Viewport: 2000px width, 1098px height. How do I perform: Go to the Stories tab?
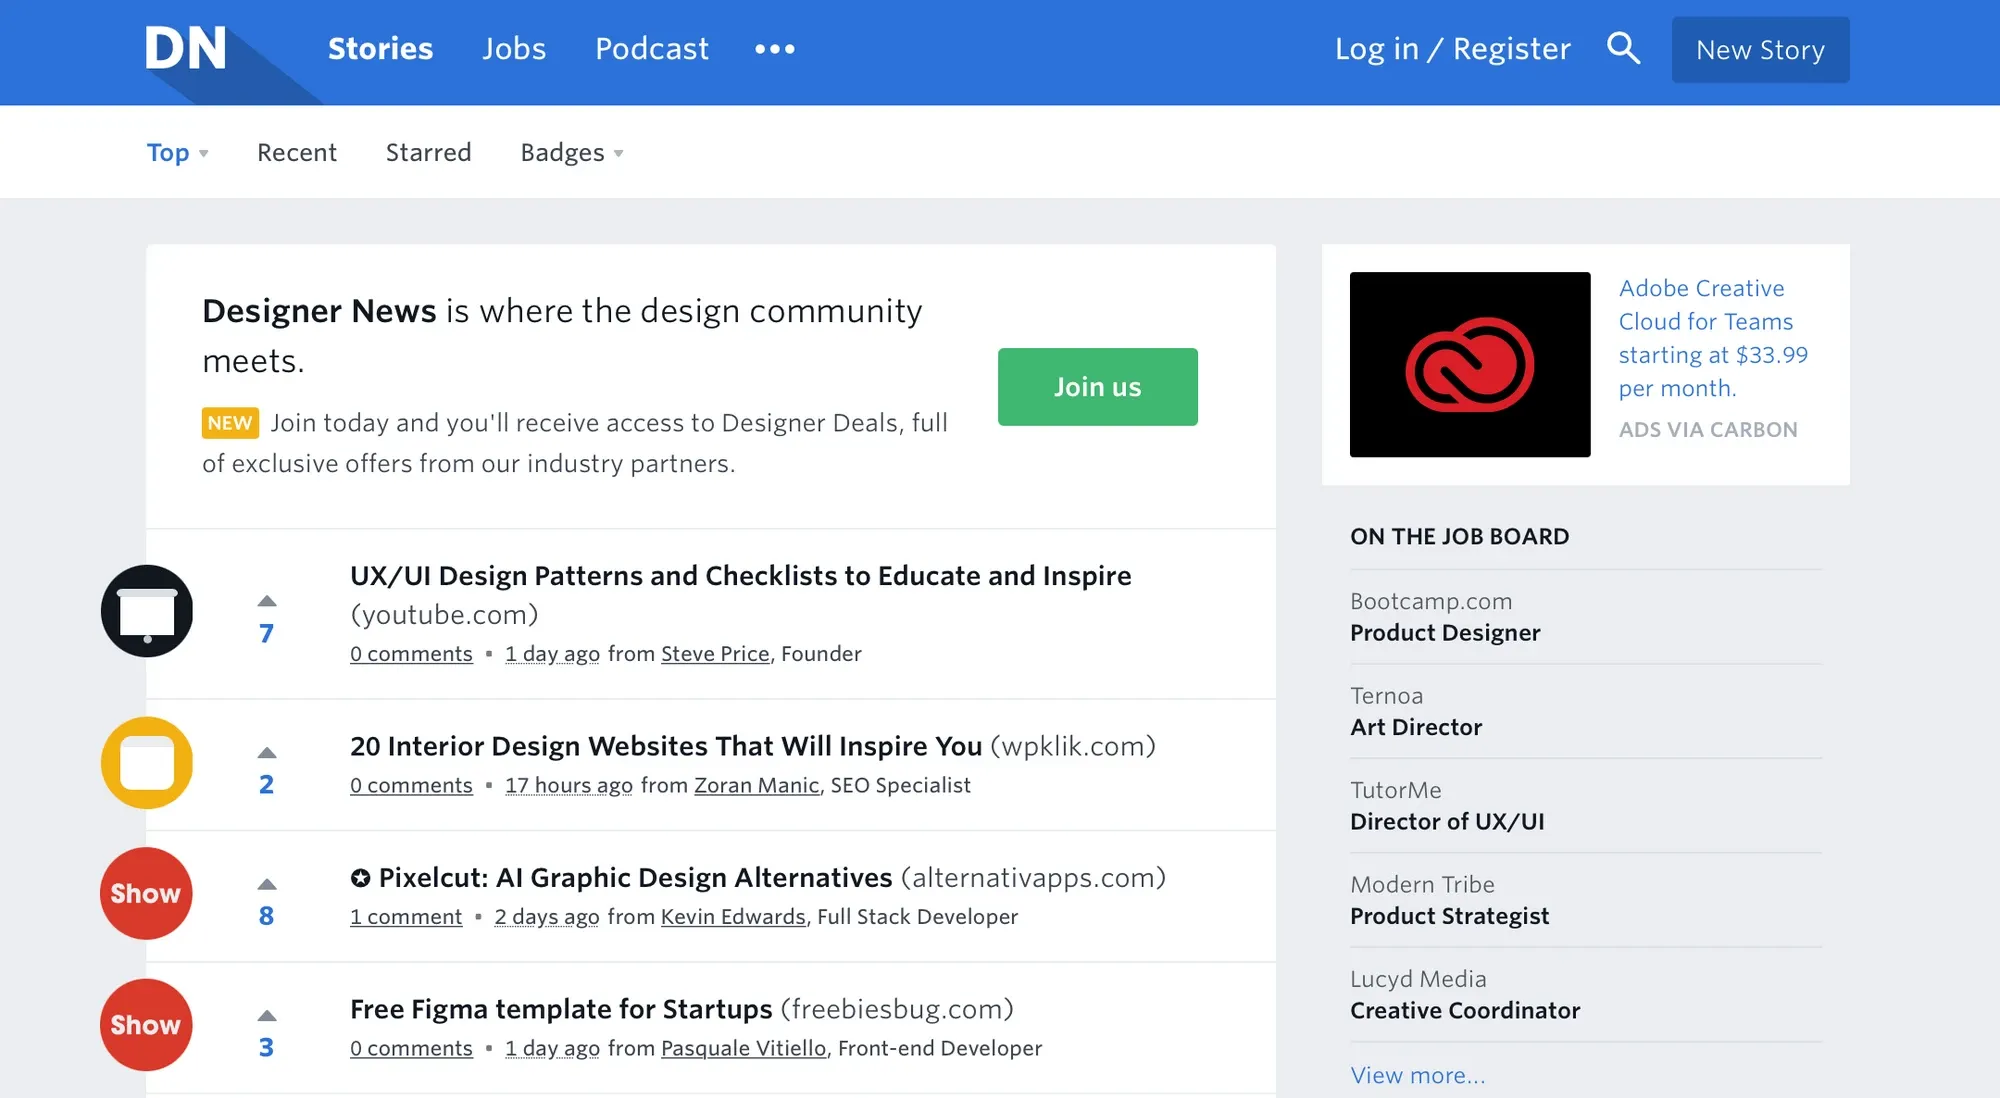click(380, 48)
